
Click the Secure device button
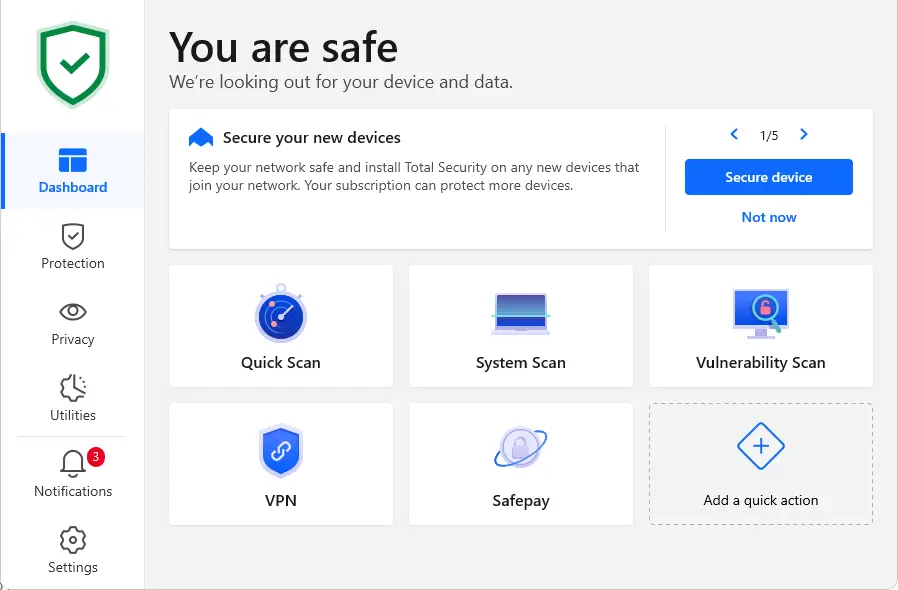coord(768,177)
